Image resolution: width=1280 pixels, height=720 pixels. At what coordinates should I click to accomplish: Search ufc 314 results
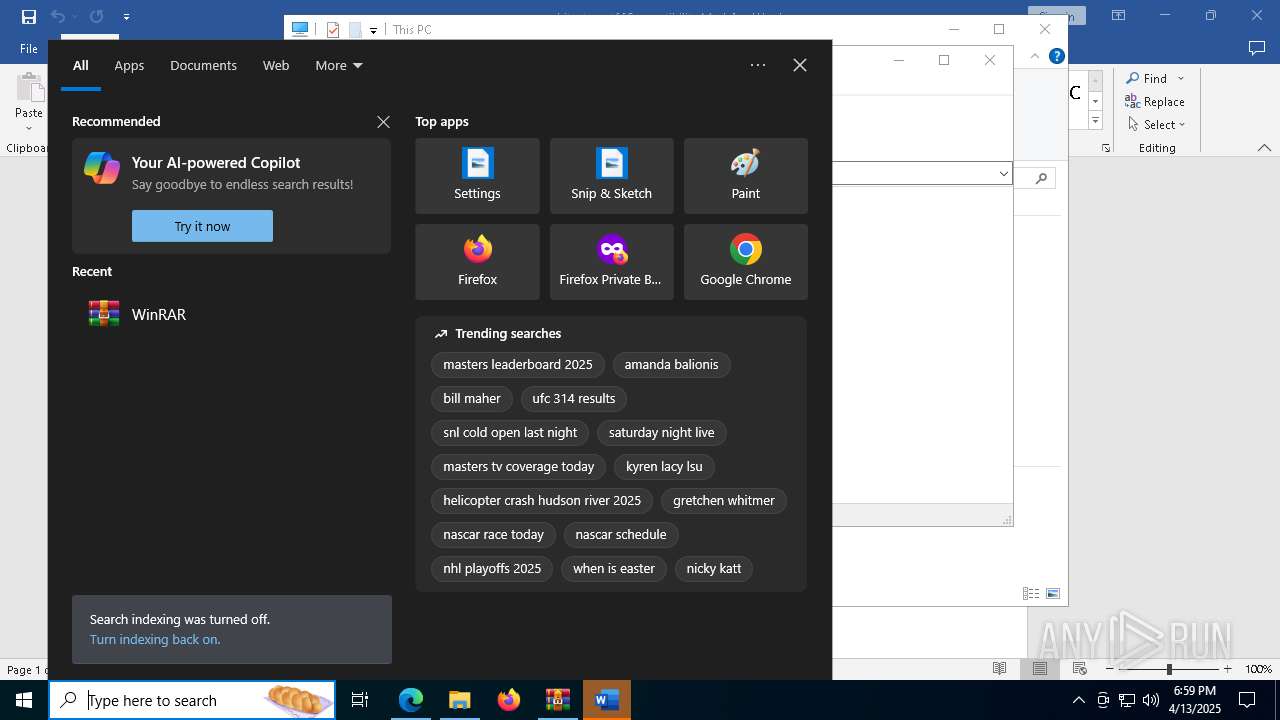pyautogui.click(x=574, y=399)
